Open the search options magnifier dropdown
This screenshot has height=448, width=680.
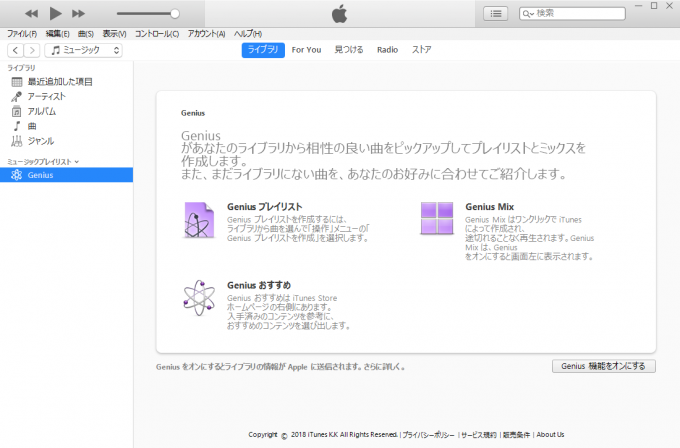pos(528,13)
